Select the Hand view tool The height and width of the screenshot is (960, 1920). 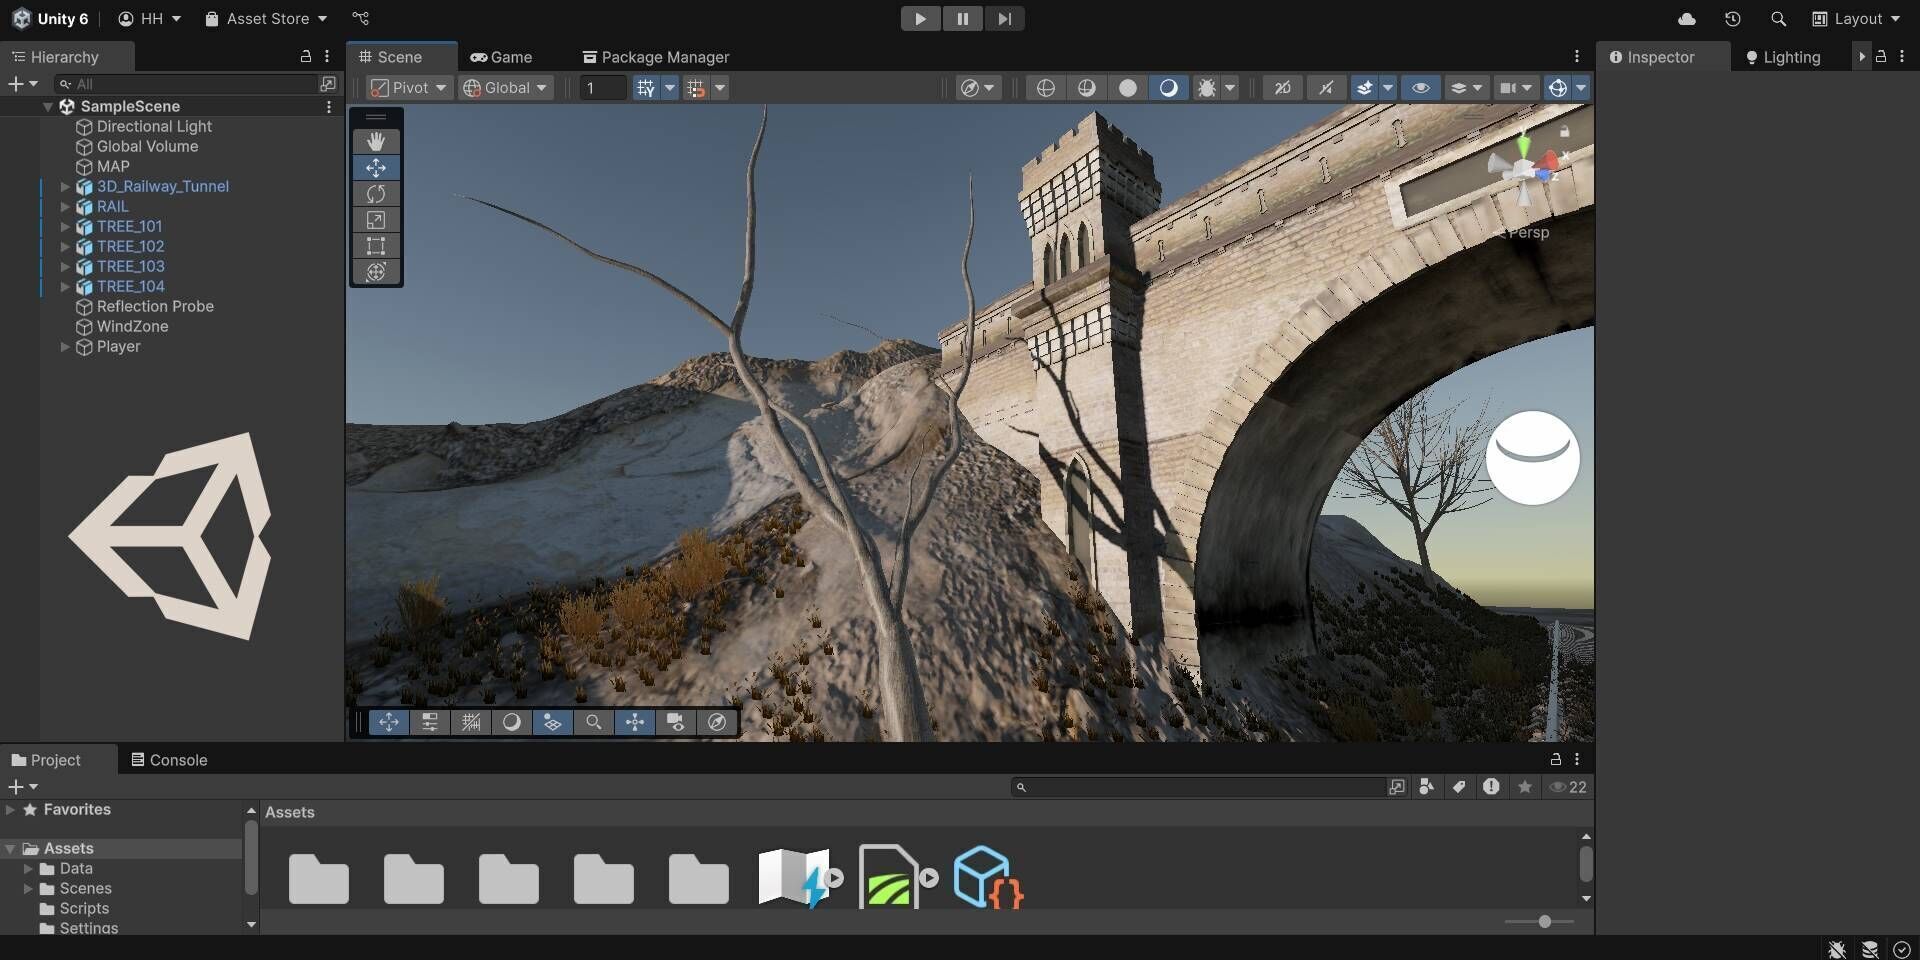coord(376,142)
